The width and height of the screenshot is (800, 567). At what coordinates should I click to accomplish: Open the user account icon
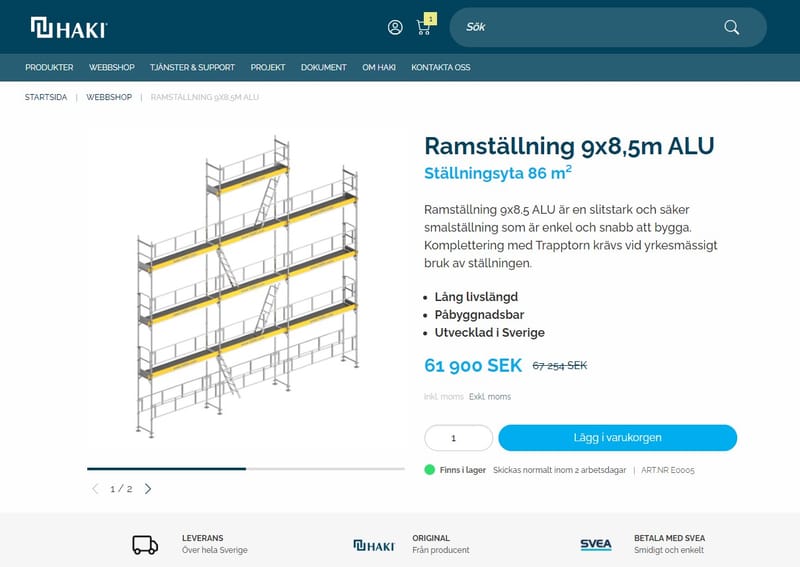pos(395,27)
